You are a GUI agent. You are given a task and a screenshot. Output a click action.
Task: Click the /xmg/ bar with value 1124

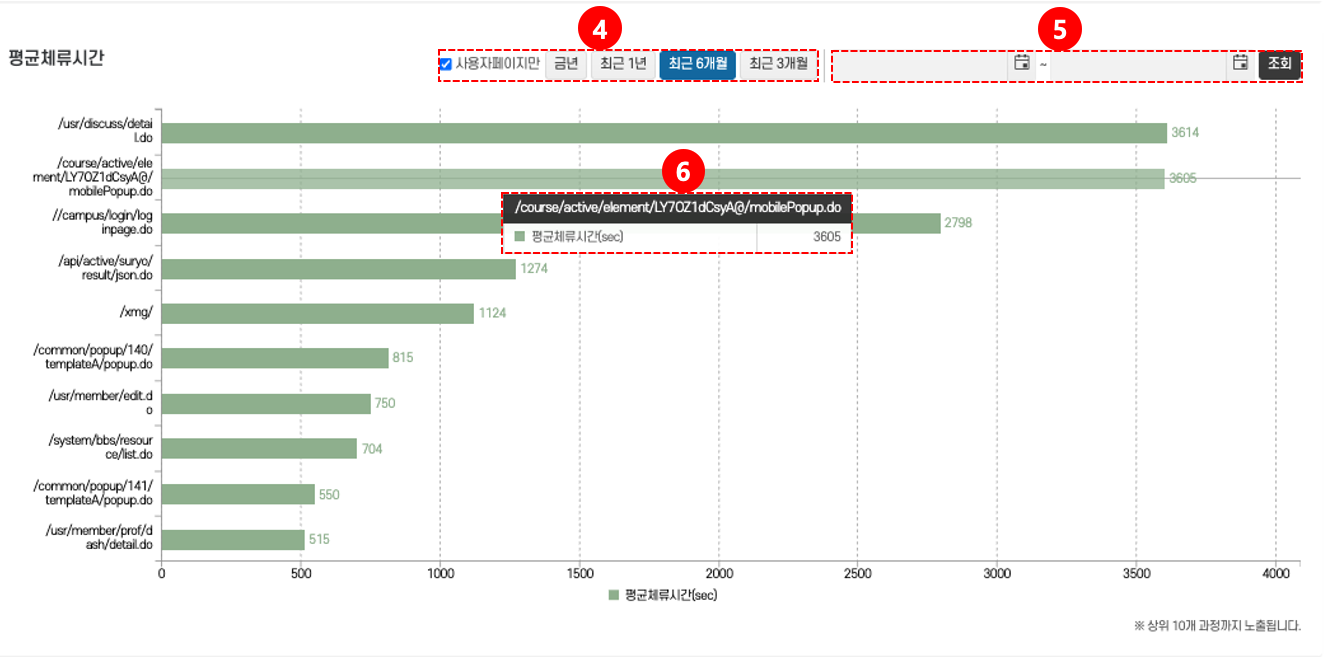point(317,314)
